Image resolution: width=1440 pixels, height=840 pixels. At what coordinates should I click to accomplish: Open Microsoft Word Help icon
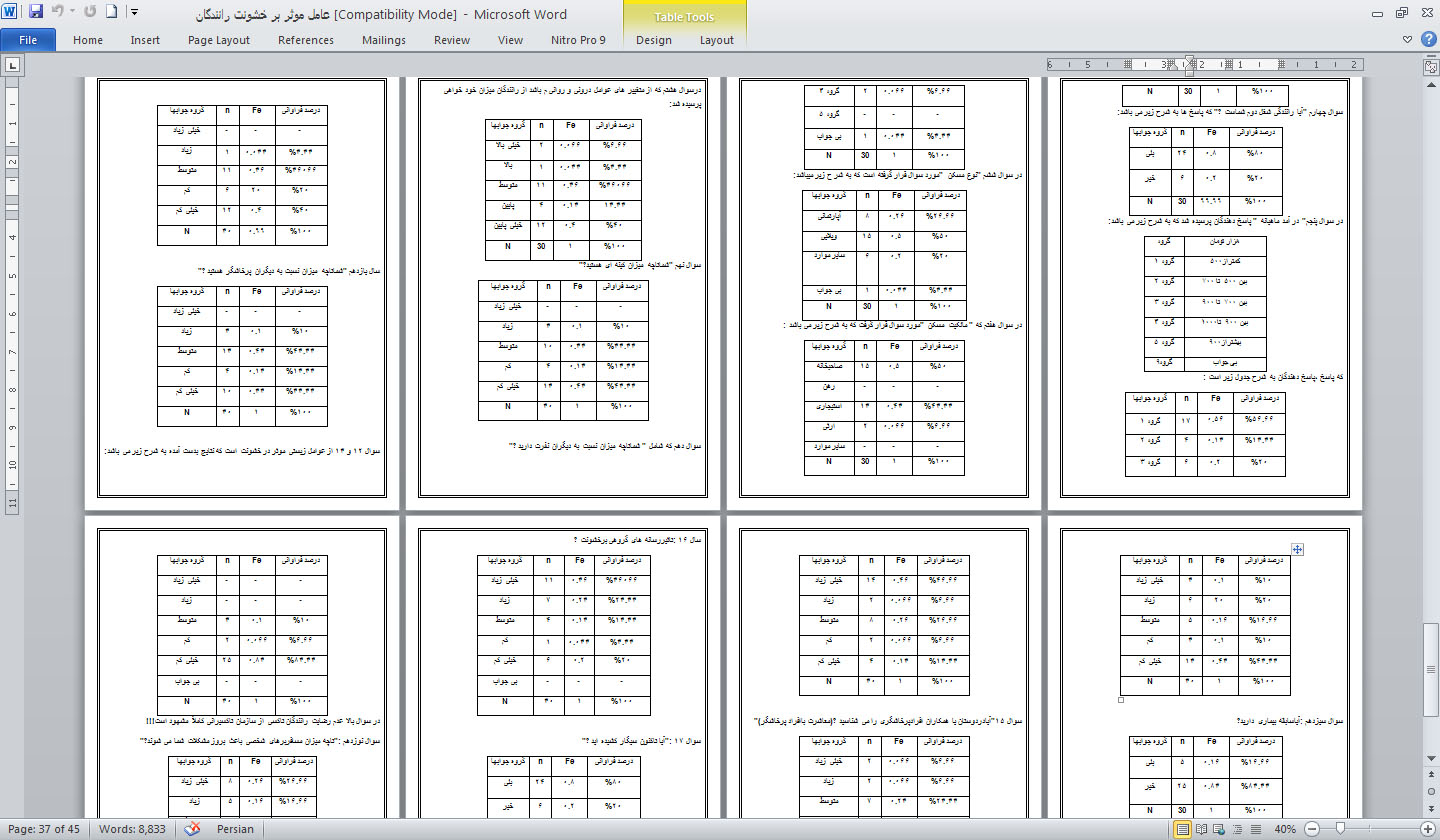1427,40
